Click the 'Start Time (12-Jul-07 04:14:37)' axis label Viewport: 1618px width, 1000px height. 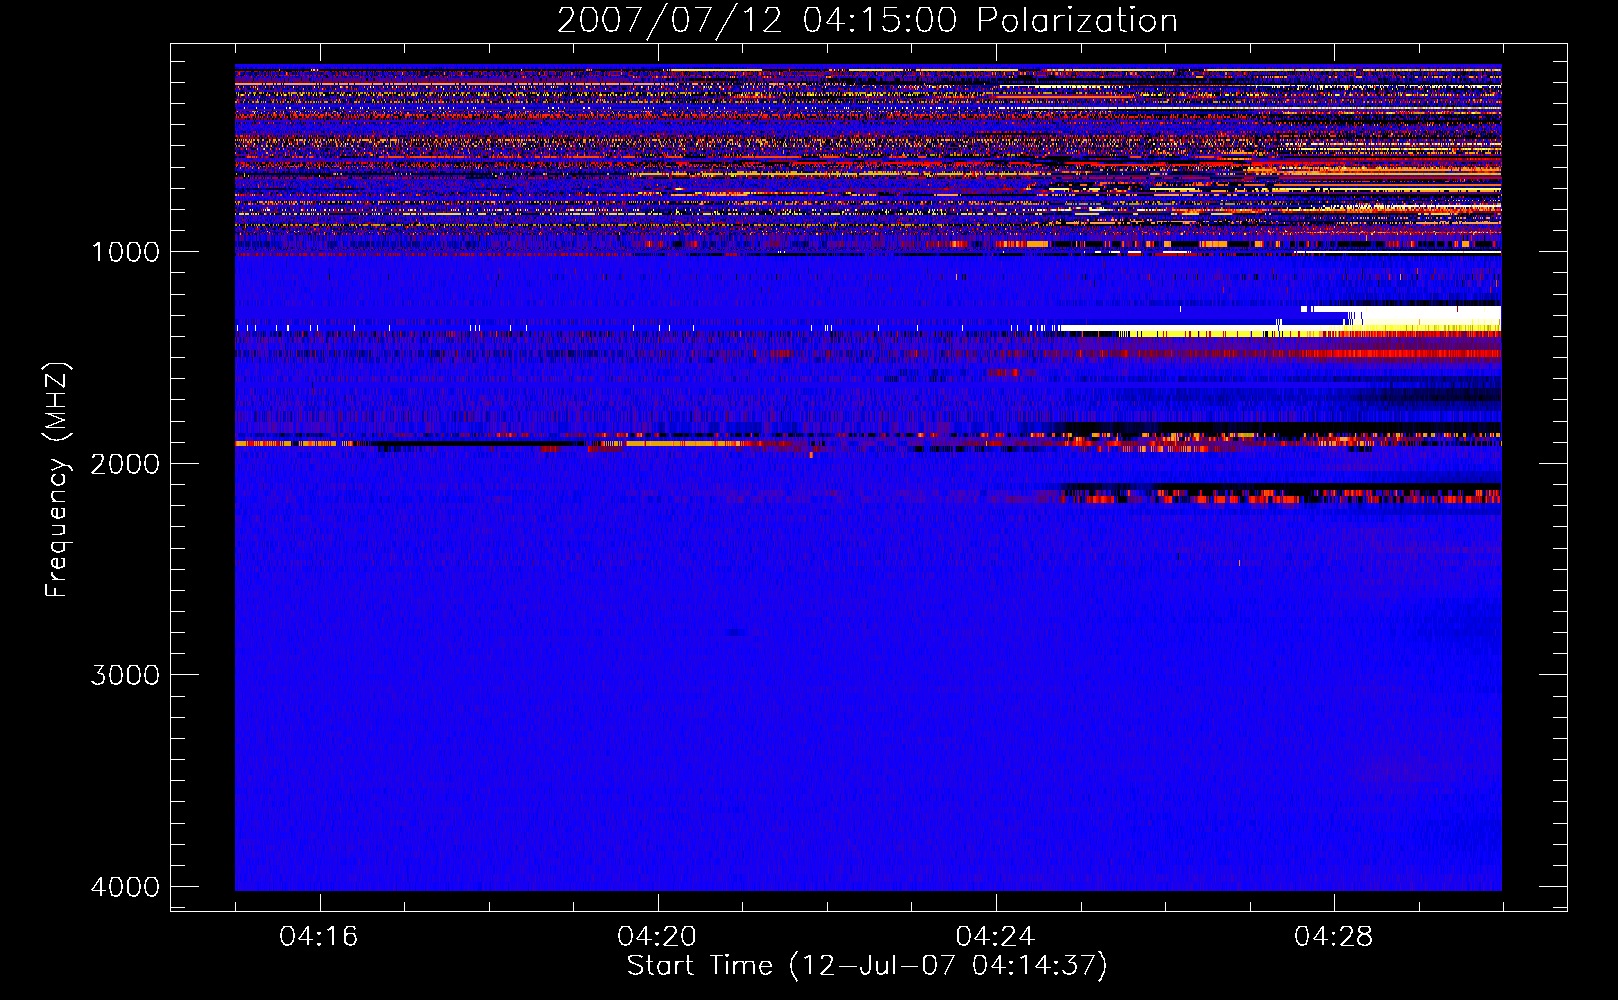[867, 966]
